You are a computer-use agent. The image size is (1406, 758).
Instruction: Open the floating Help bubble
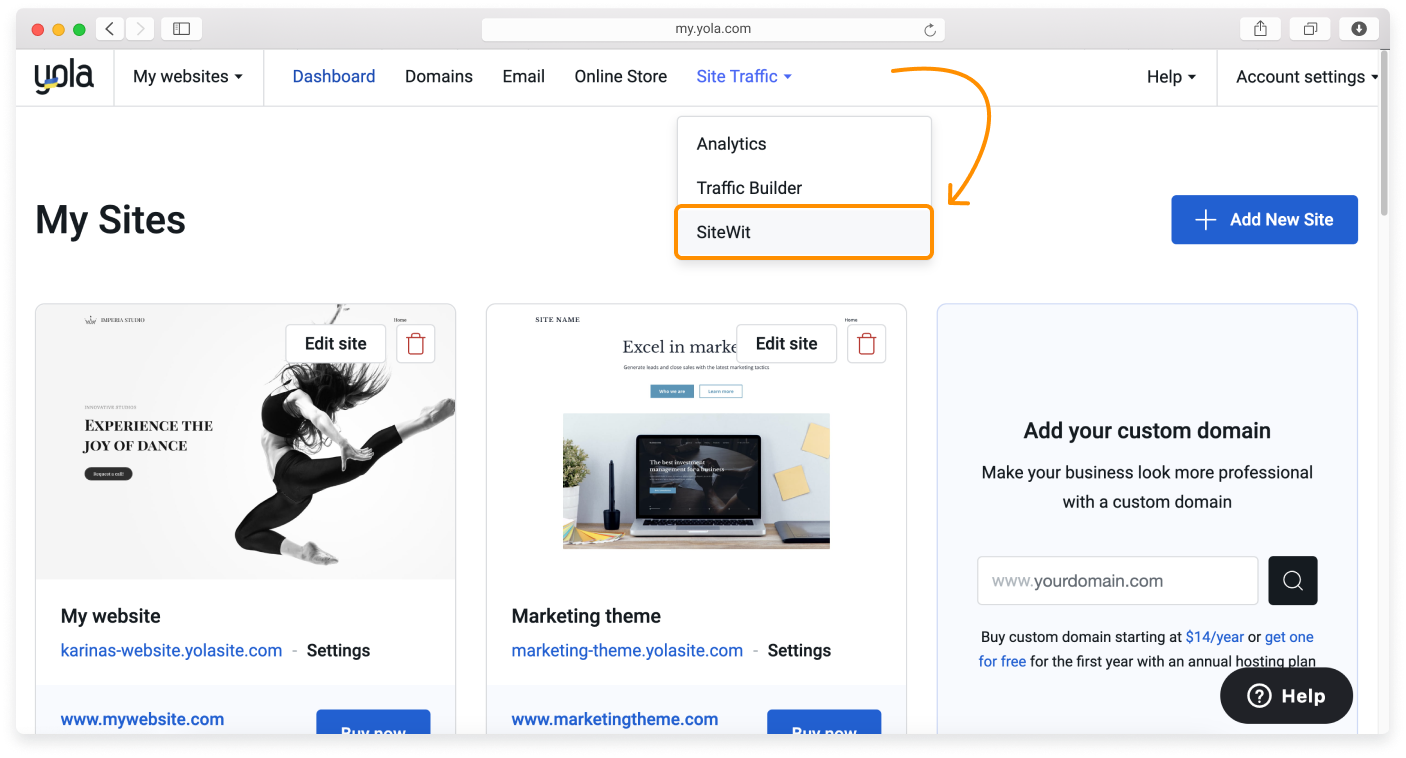tap(1286, 695)
